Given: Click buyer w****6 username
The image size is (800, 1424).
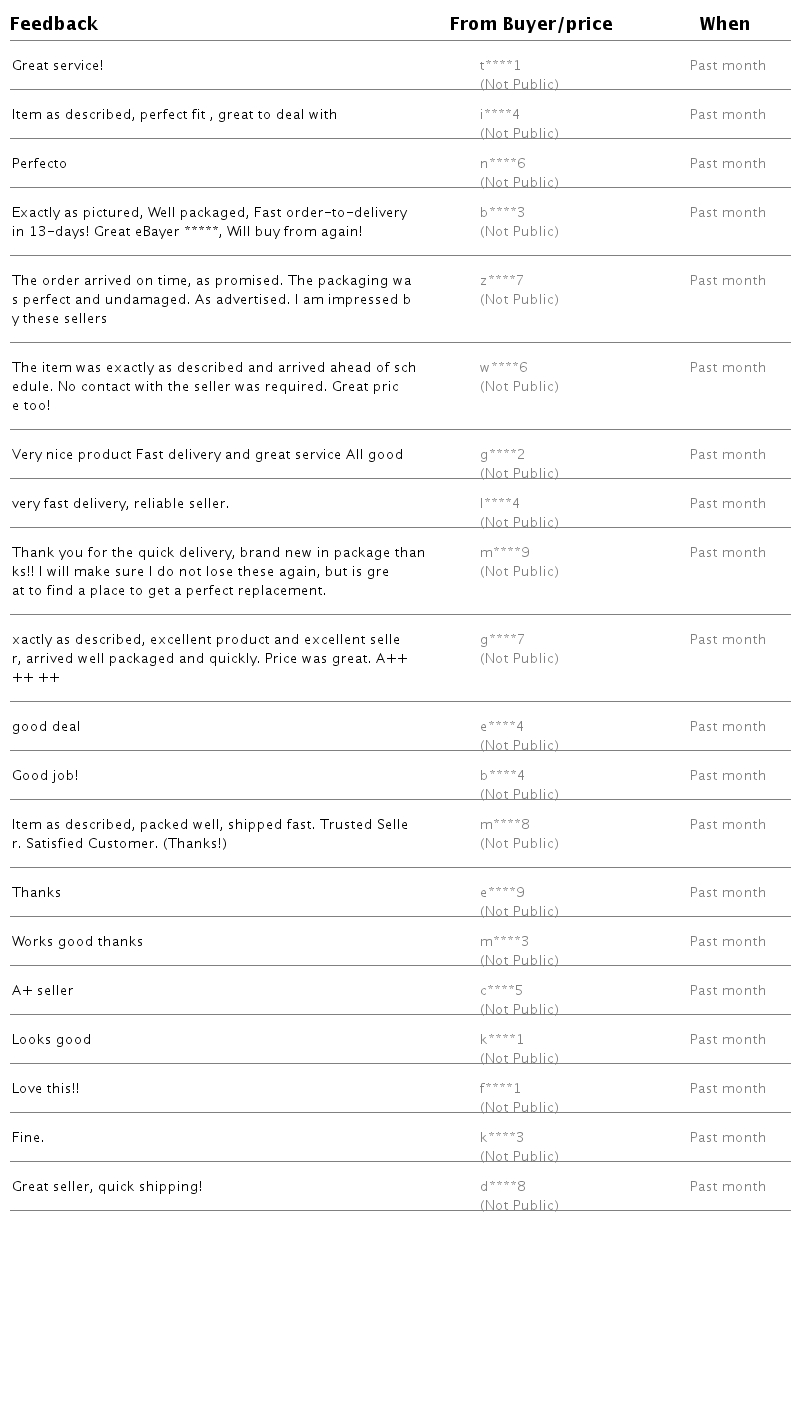Looking at the screenshot, I should click(x=503, y=368).
